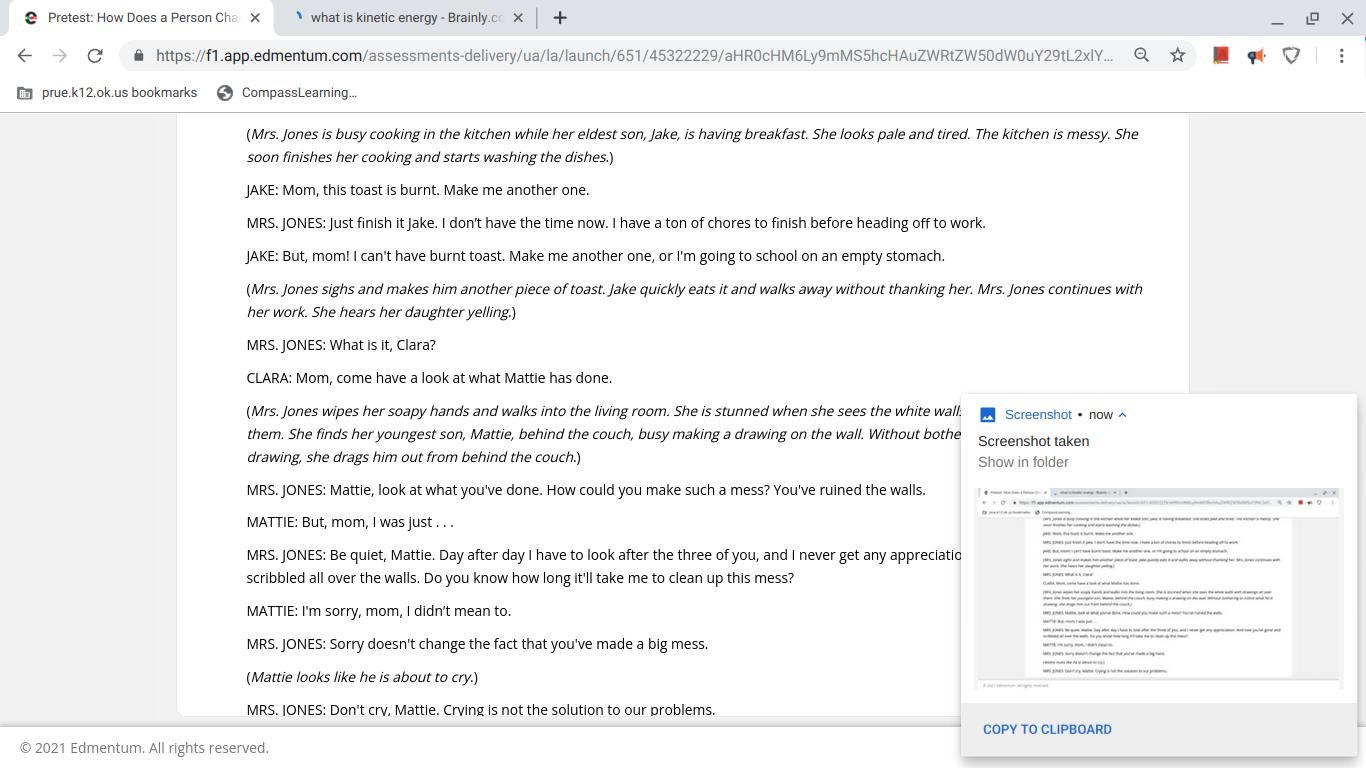Bookmark this page with the star icon
1366x768 pixels.
1178,56
